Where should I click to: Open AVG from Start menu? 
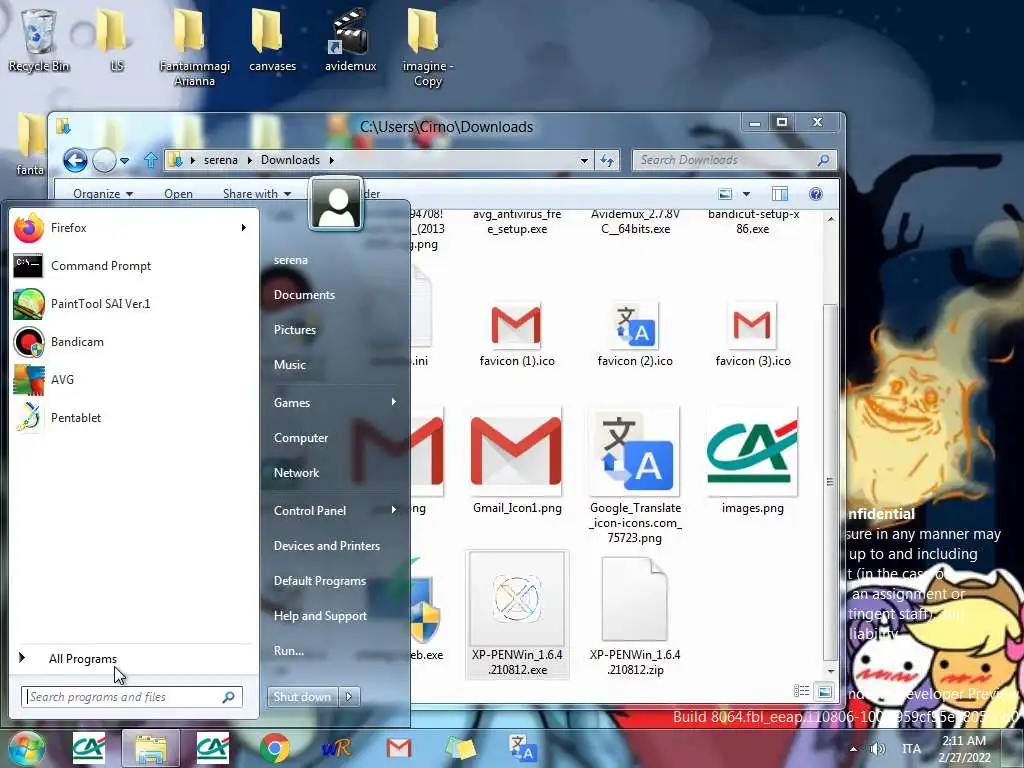[x=134, y=379]
